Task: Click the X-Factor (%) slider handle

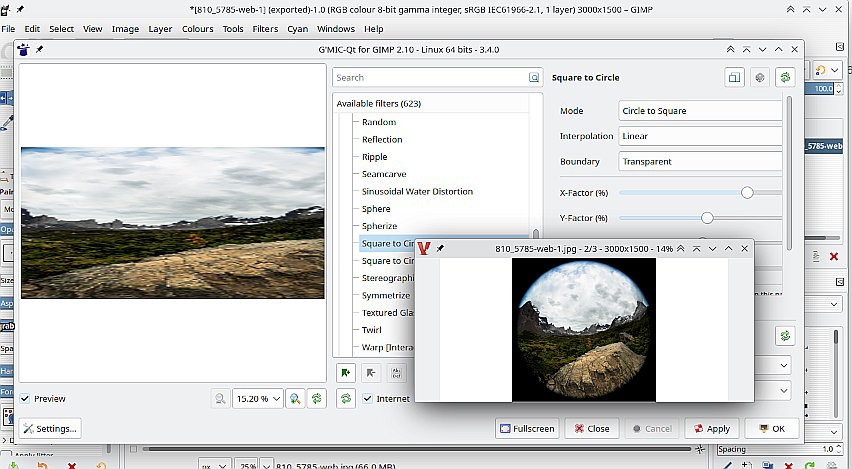Action: (747, 192)
